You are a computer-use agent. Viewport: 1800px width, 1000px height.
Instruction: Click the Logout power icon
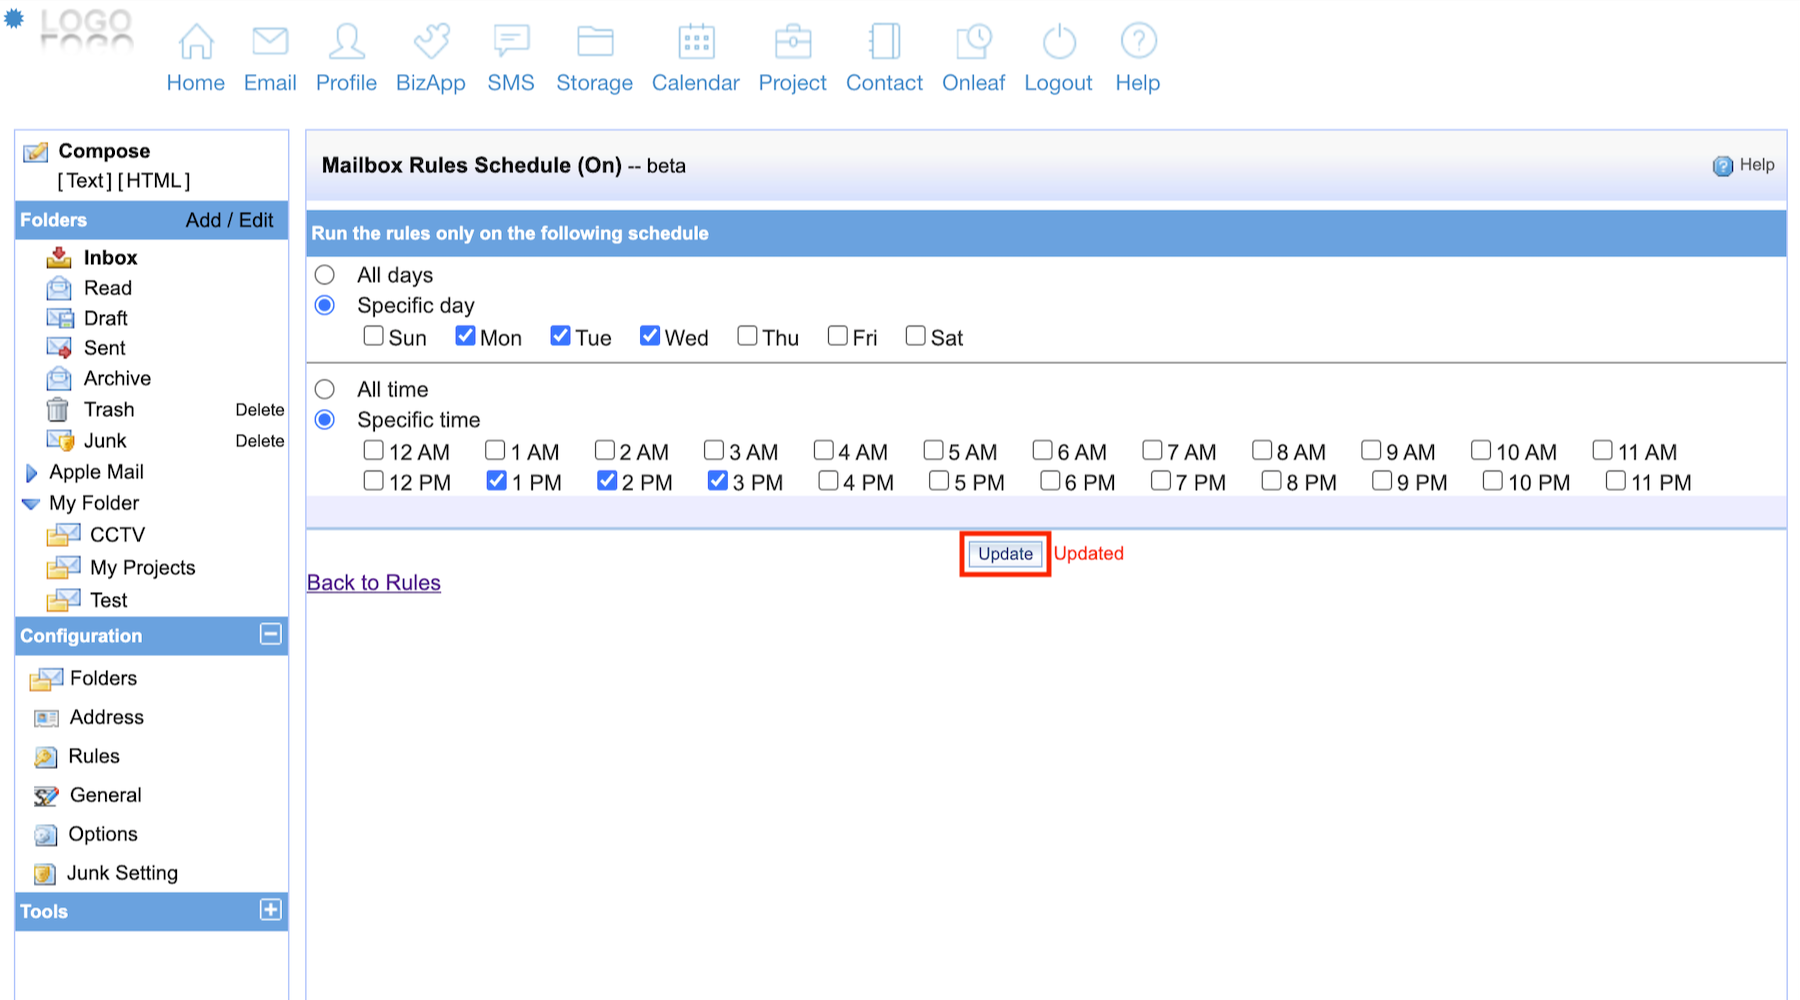1058,42
